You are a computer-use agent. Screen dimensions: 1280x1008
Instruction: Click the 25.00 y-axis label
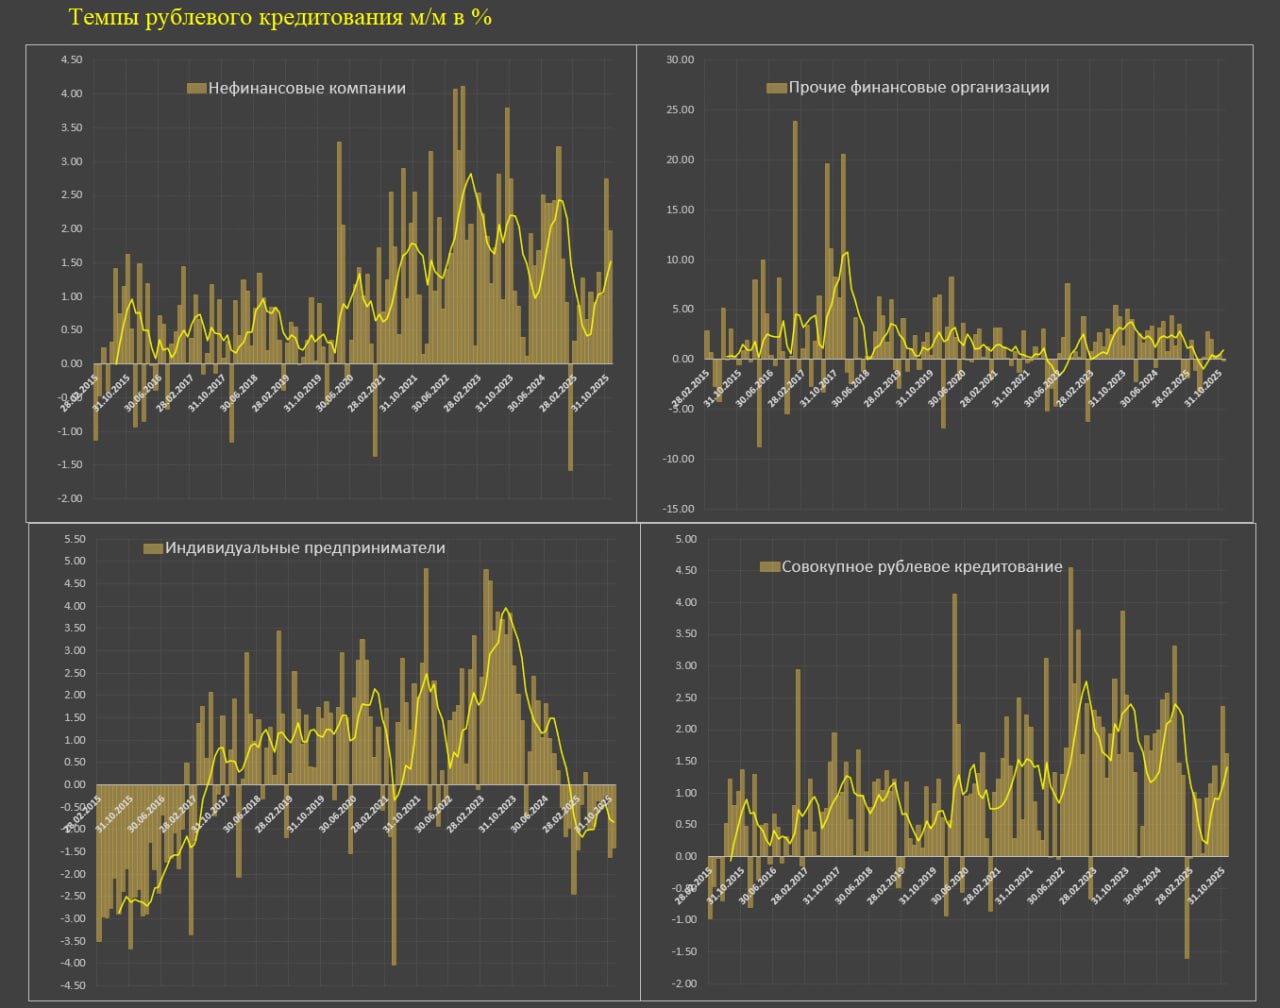click(679, 110)
